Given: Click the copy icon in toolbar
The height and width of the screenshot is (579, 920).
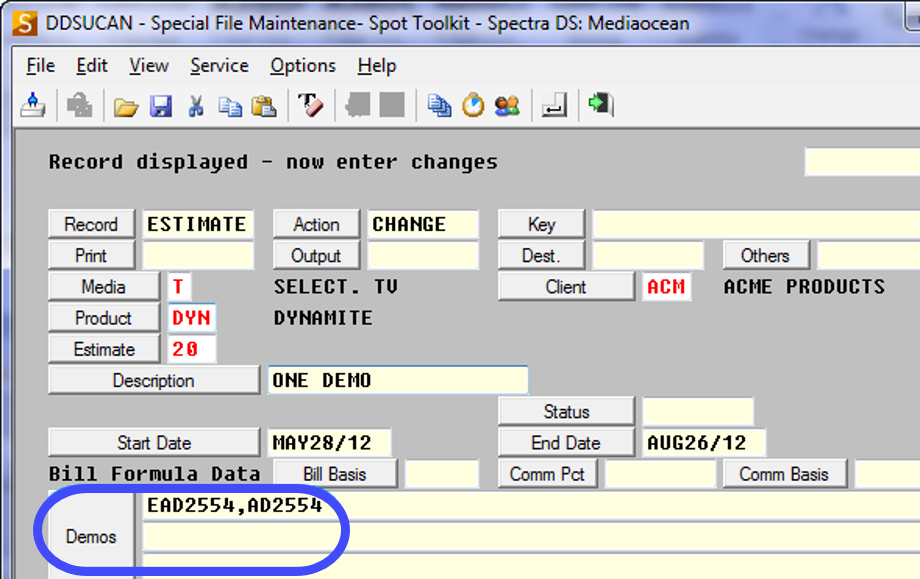Looking at the screenshot, I should click(230, 106).
